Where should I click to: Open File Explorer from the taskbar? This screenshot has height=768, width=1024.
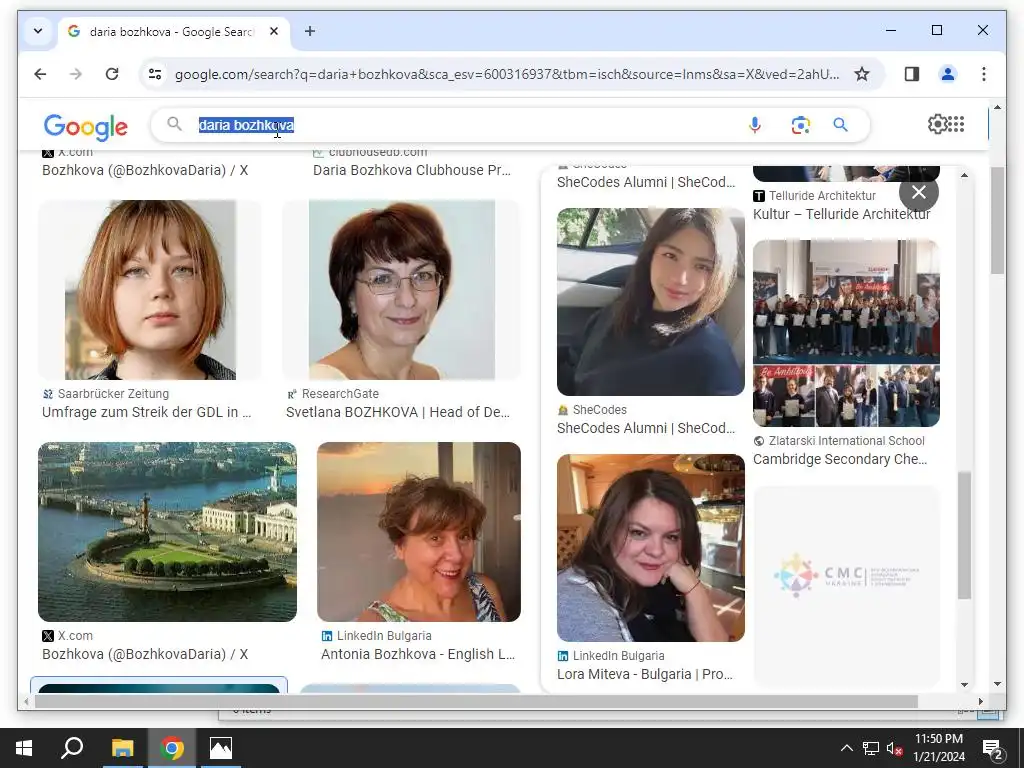click(x=122, y=748)
